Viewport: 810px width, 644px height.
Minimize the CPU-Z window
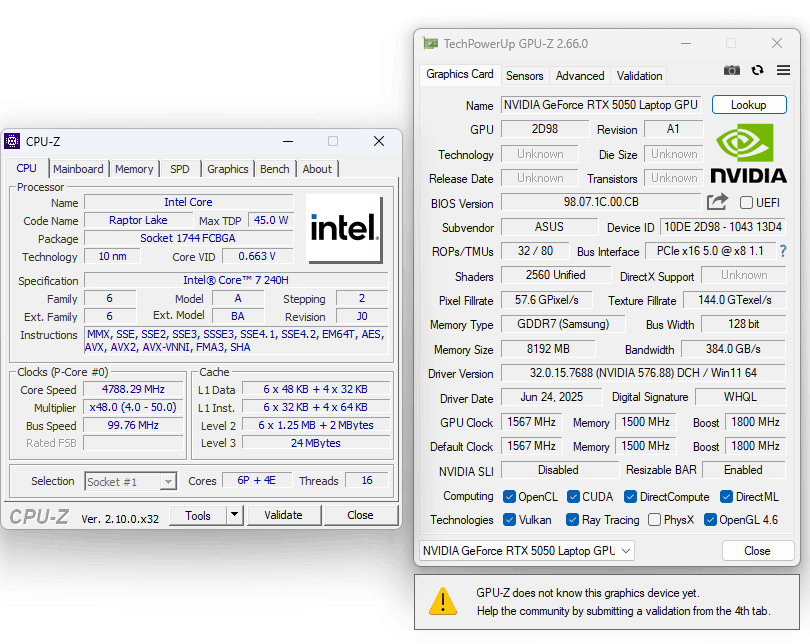point(288,141)
